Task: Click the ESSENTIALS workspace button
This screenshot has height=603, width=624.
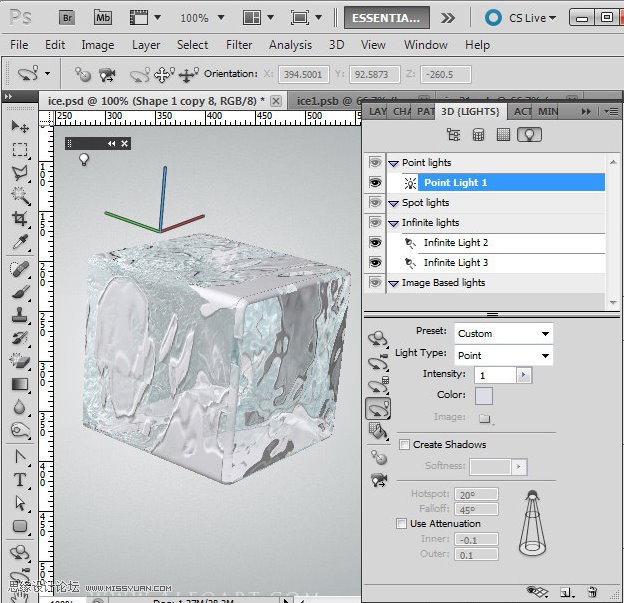Action: [x=386, y=18]
